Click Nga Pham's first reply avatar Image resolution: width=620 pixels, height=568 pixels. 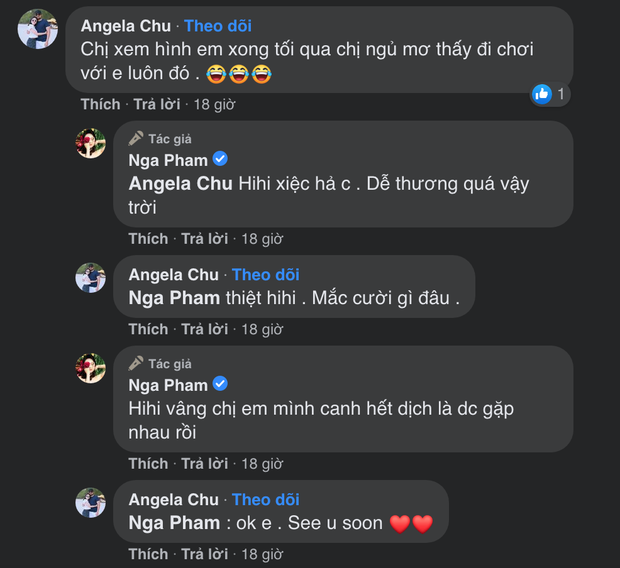[91, 143]
